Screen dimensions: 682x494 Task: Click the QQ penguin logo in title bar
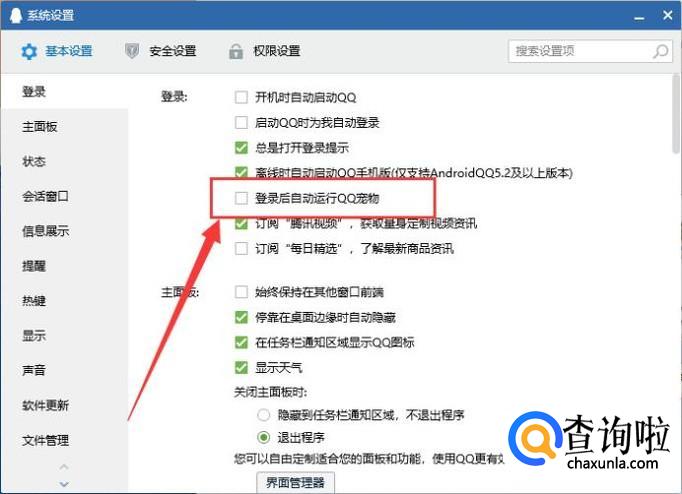click(15, 15)
